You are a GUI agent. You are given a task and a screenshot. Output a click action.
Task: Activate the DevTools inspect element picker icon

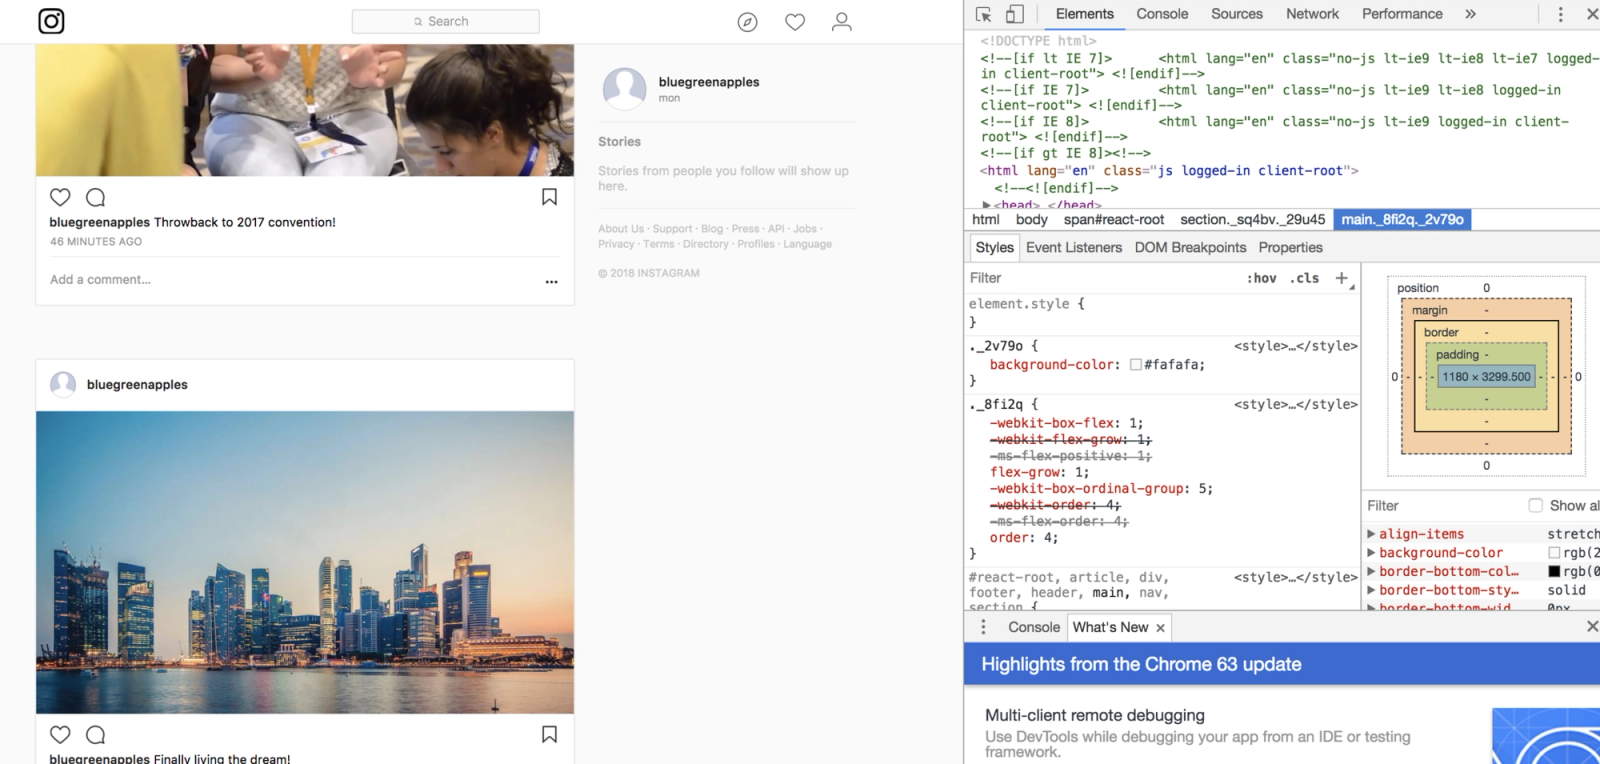tap(983, 14)
